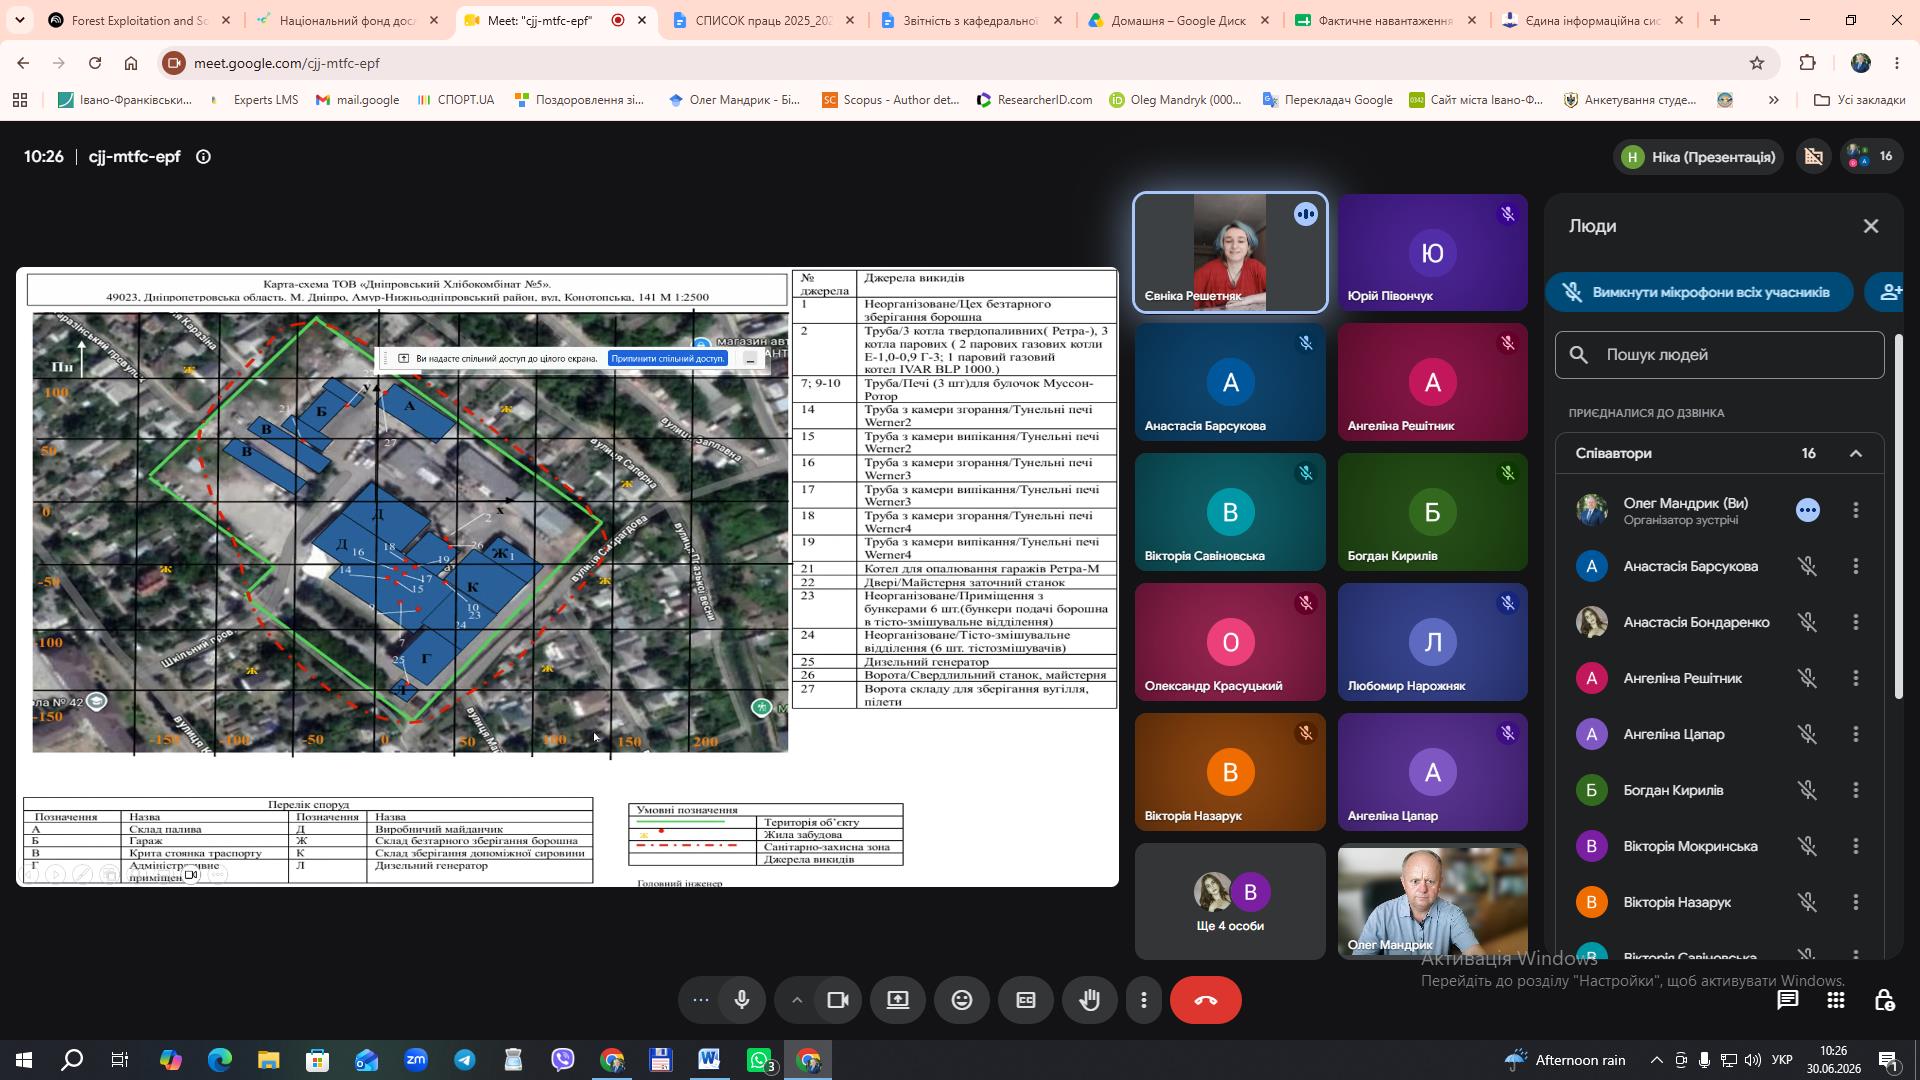1920x1080 pixels.
Task: Open audio settings chevron beside microphone
Action: pos(797,1000)
